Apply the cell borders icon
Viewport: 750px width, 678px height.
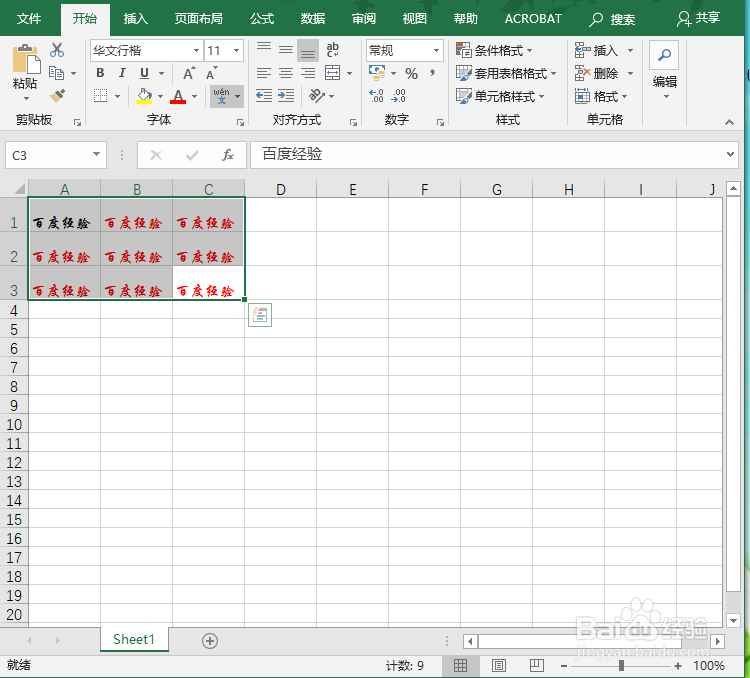pyautogui.click(x=100, y=96)
